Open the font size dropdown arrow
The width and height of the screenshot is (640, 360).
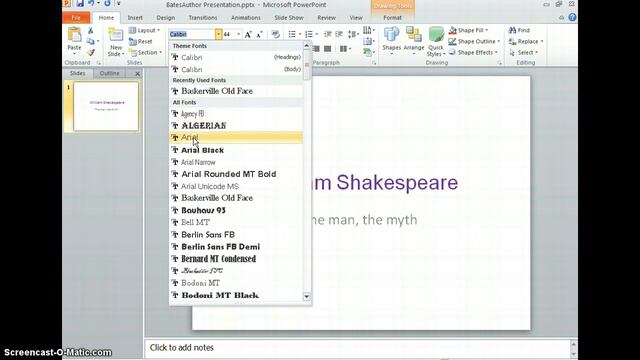click(238, 34)
